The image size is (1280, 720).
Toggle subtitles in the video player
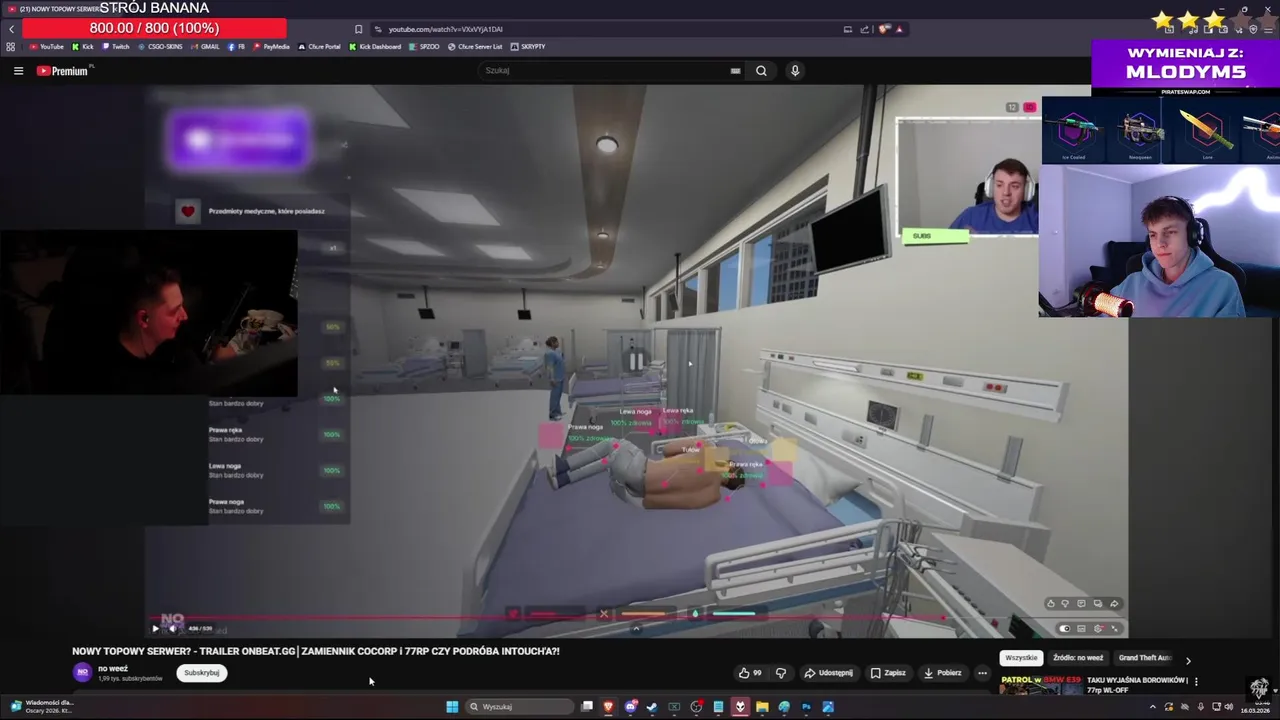click(x=1081, y=628)
